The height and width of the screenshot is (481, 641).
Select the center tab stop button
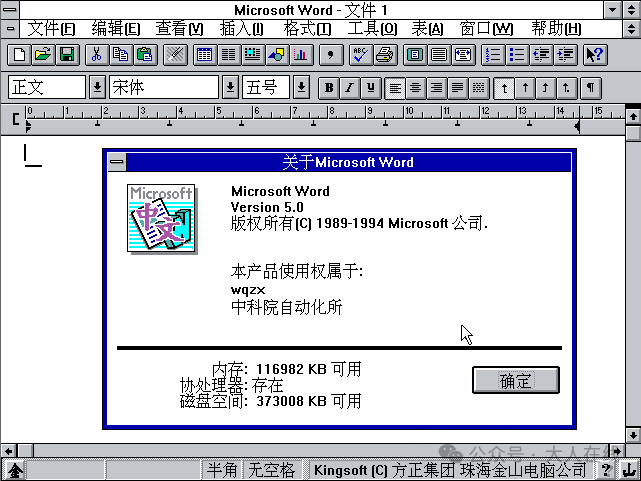[525, 88]
